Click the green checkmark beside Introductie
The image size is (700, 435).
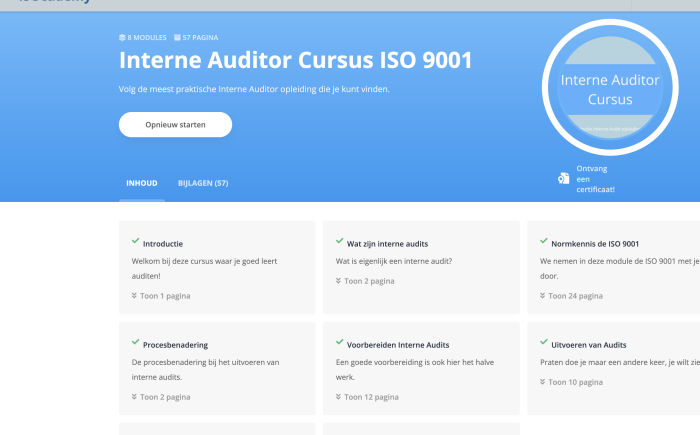pos(136,241)
